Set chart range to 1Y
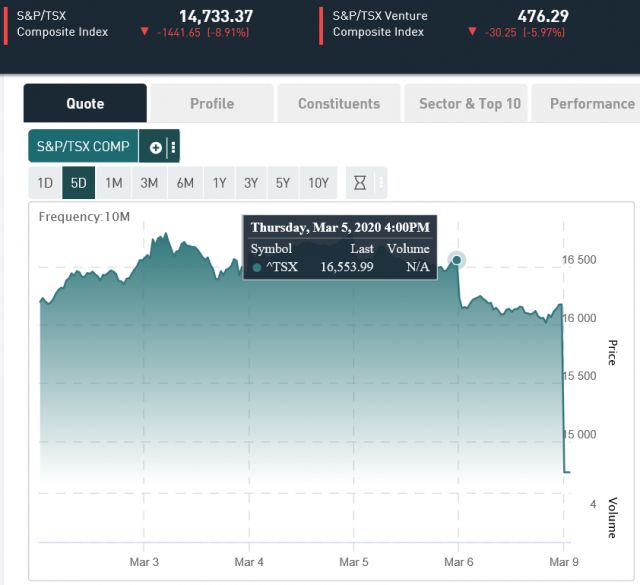The height and width of the screenshot is (585, 640). point(219,183)
